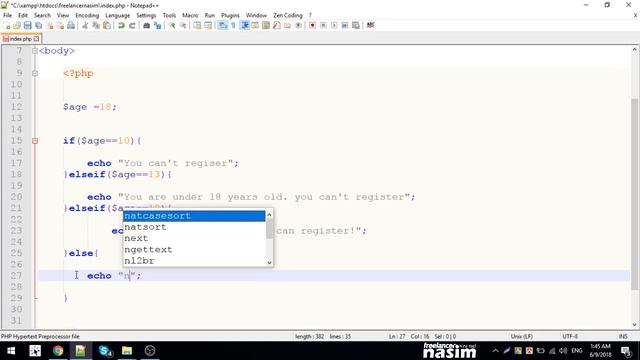Click the spell check ABC icon

(370, 25)
